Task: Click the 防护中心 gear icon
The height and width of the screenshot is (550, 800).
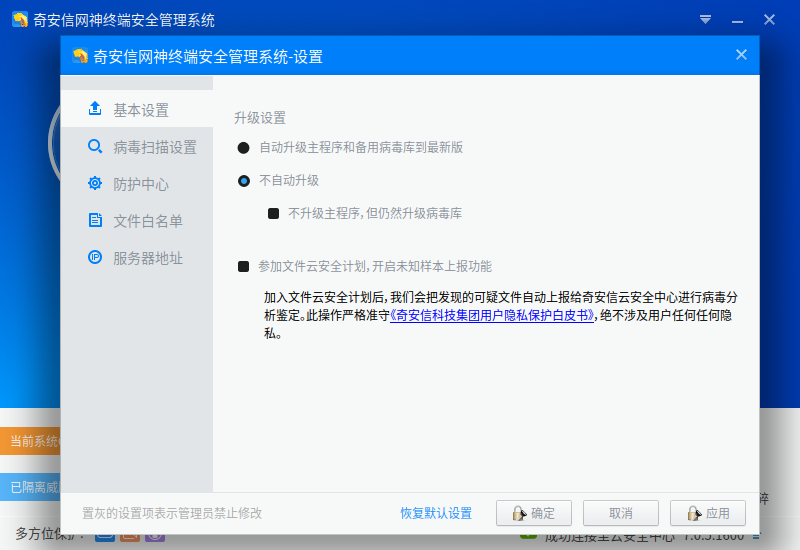Action: [x=95, y=184]
